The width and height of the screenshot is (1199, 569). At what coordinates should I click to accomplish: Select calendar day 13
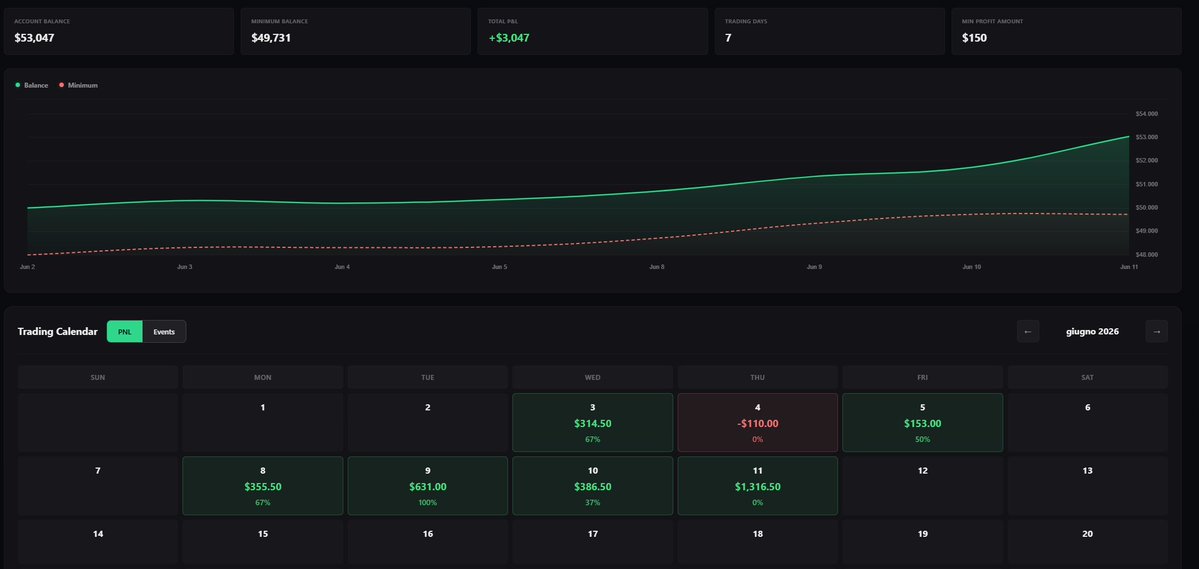1087,486
